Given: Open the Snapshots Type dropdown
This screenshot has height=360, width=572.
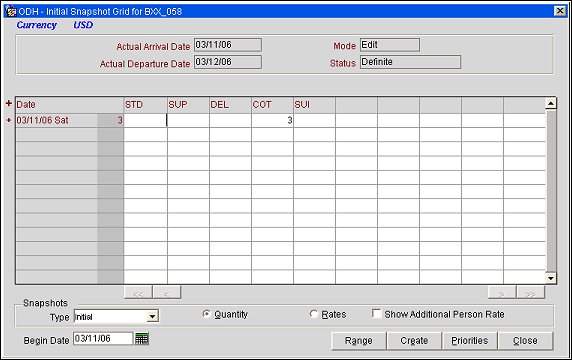Looking at the screenshot, I should click(x=152, y=317).
